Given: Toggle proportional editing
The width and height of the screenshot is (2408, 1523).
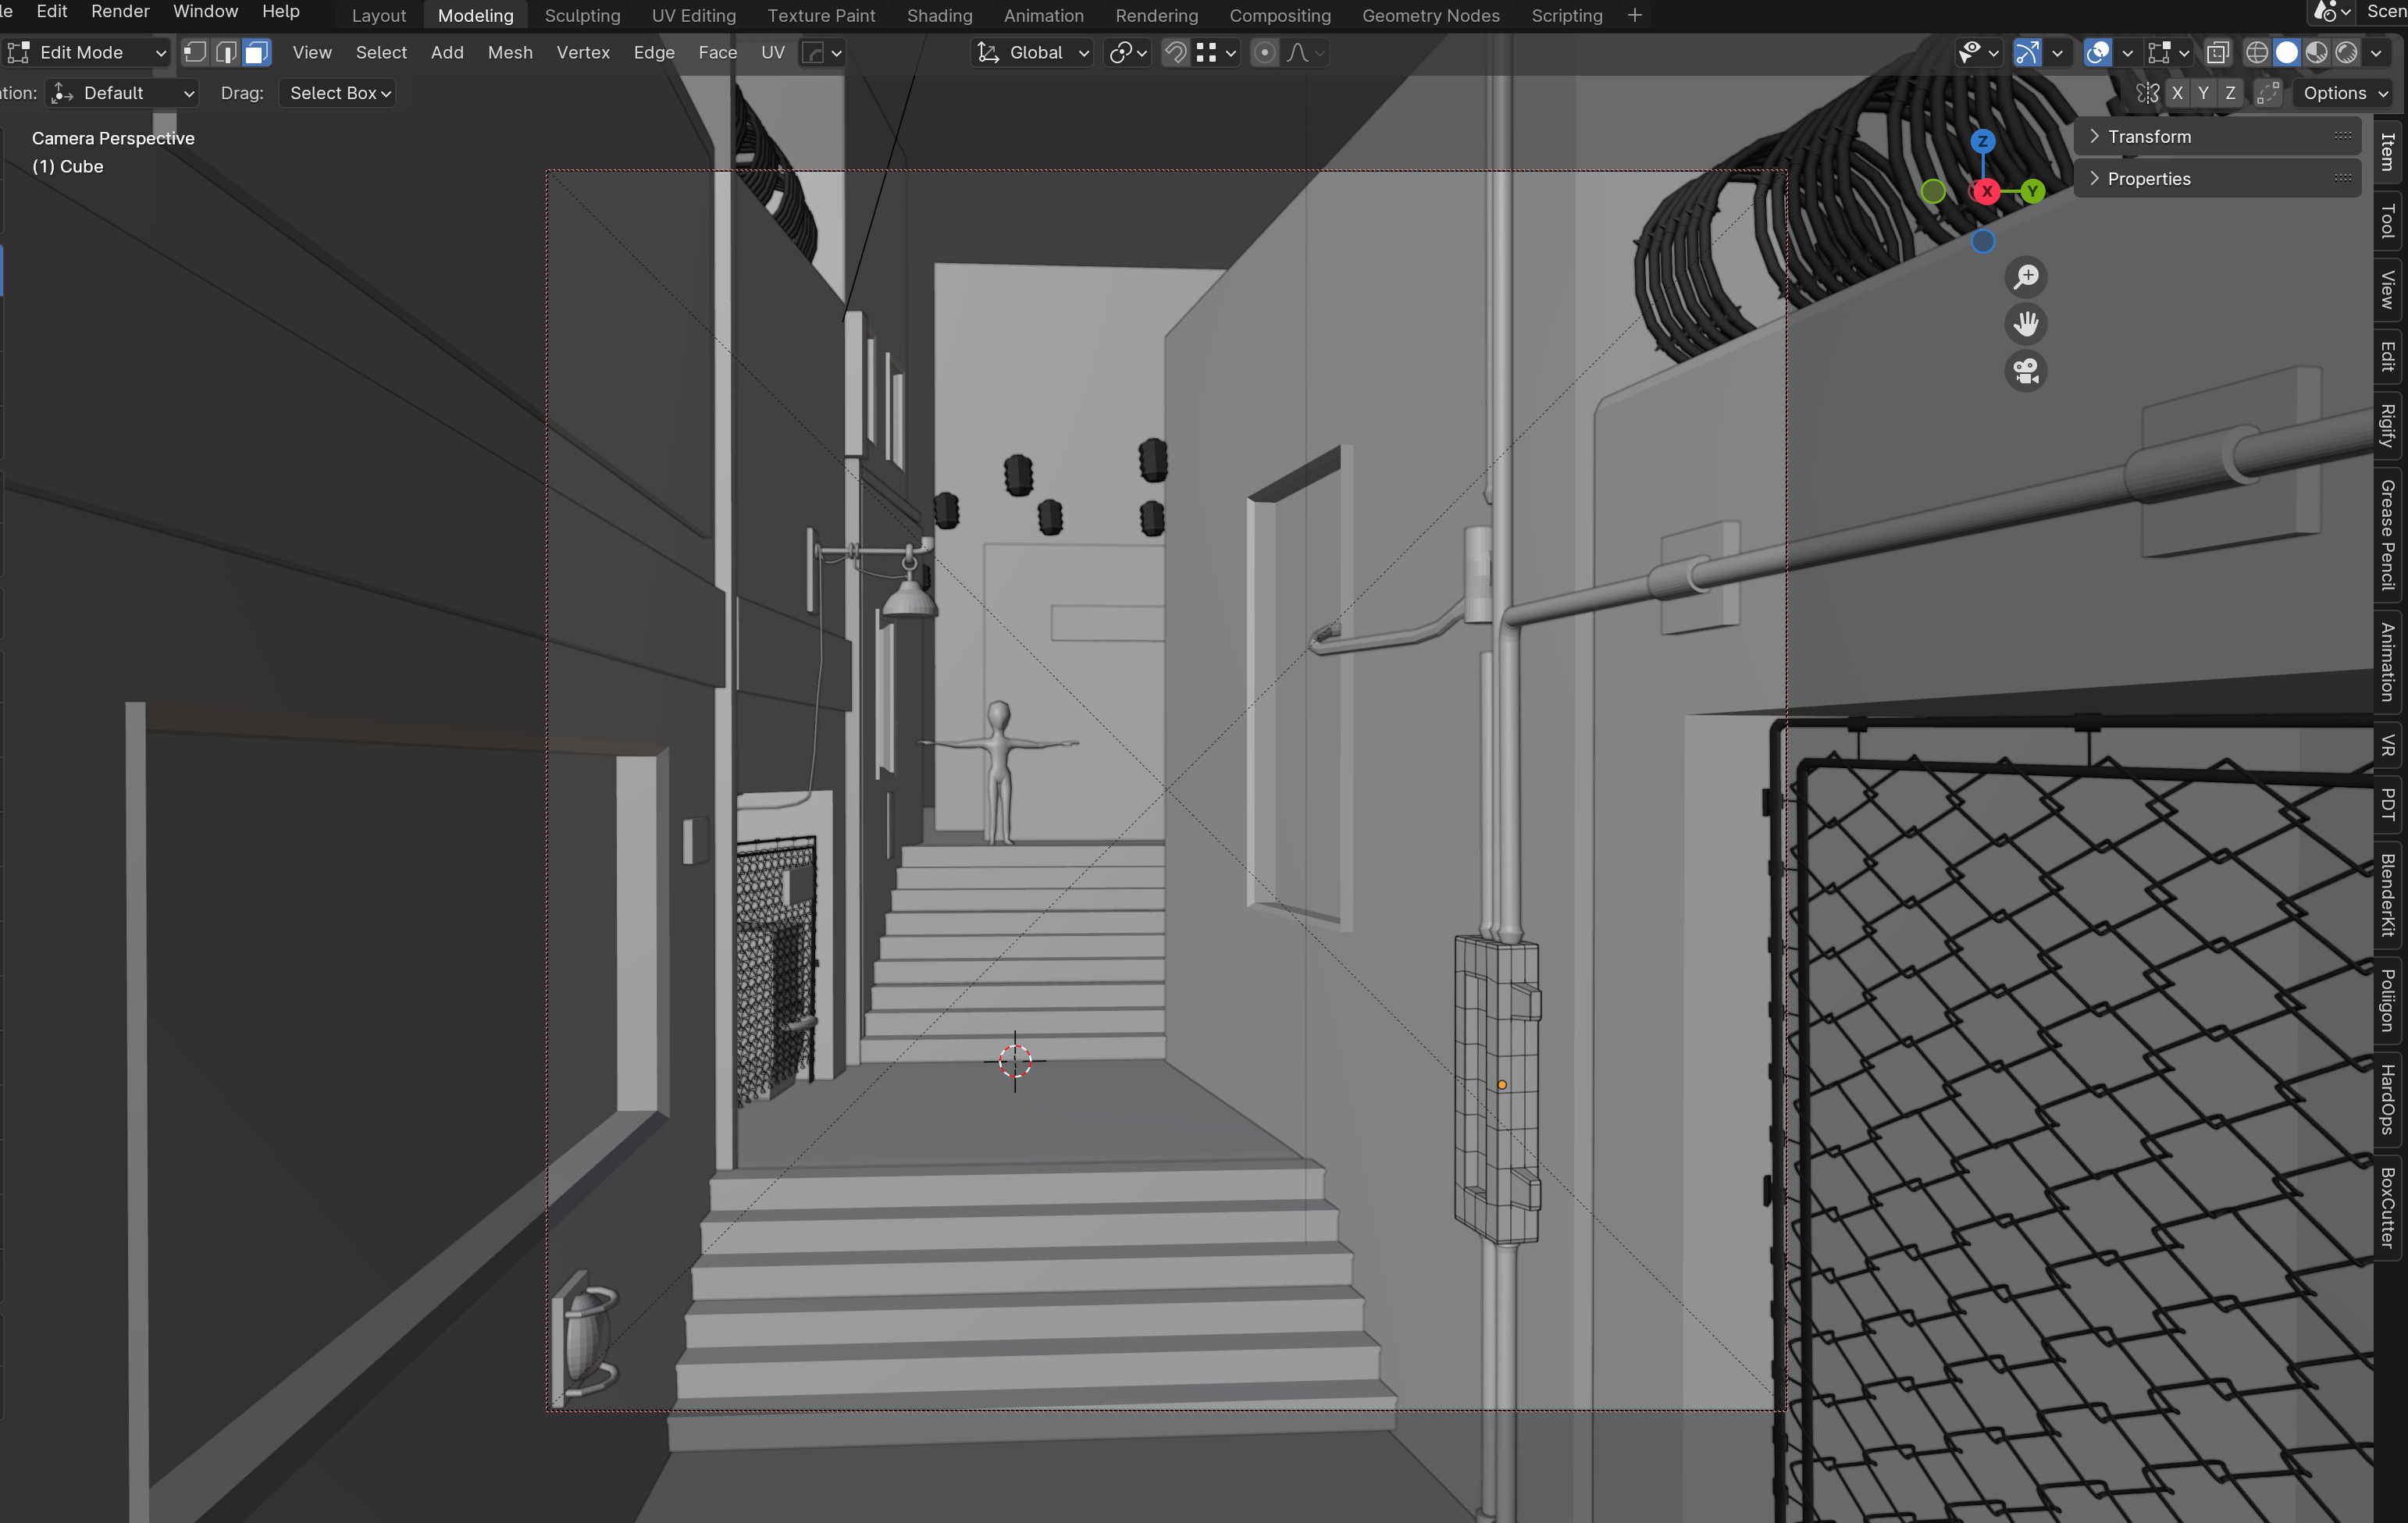Looking at the screenshot, I should pyautogui.click(x=1265, y=52).
